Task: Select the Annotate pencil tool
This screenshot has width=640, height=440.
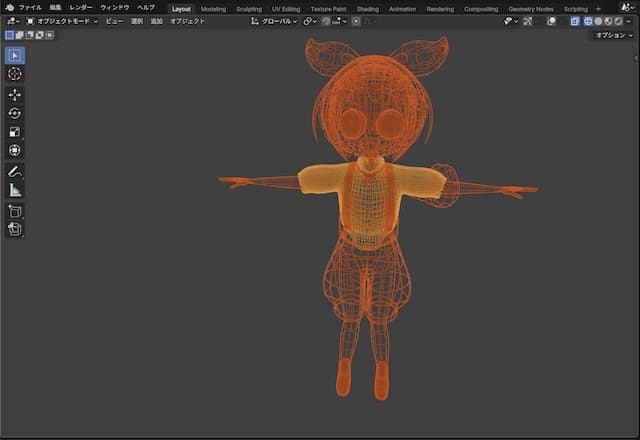Action: [15, 172]
